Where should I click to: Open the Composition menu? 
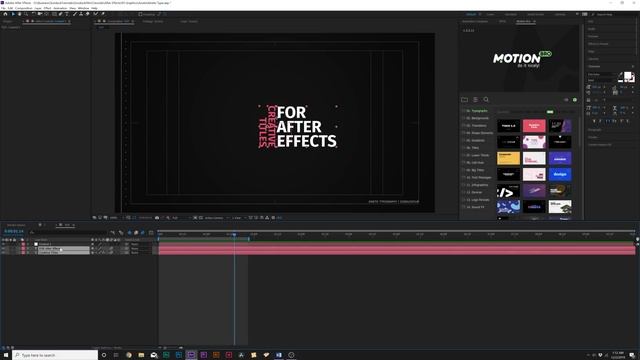pyautogui.click(x=24, y=8)
